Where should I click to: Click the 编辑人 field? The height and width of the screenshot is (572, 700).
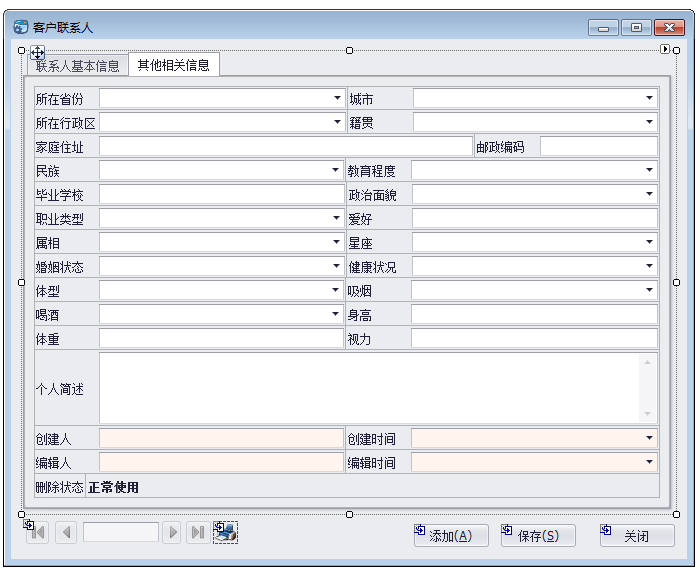click(221, 463)
